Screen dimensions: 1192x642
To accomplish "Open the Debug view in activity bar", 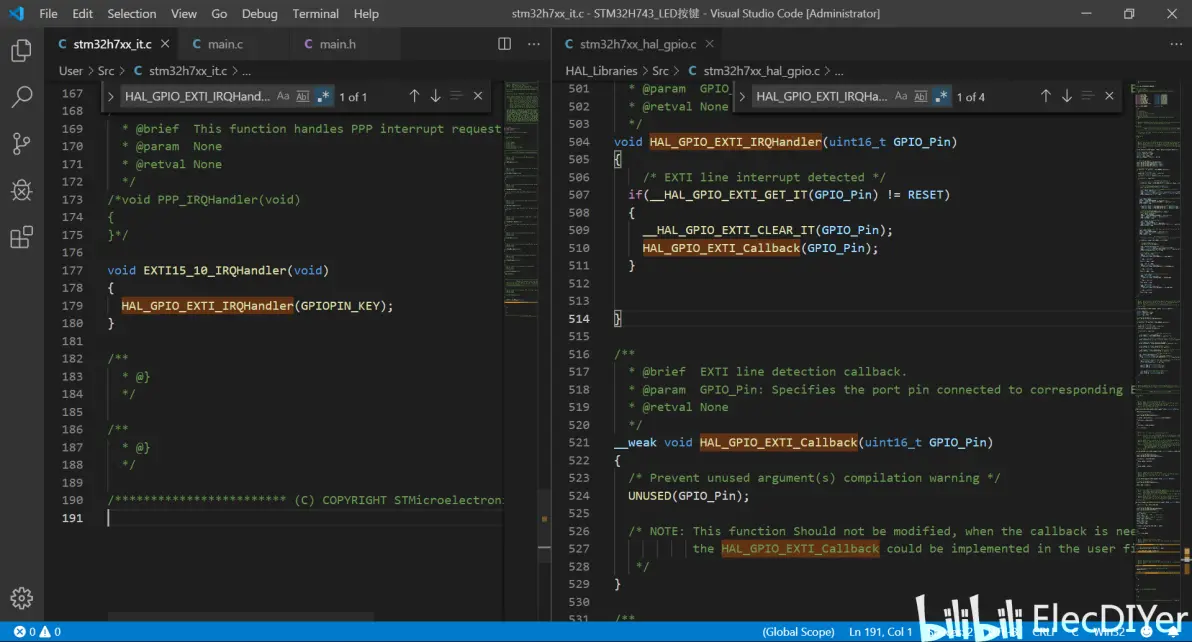I will [21, 190].
